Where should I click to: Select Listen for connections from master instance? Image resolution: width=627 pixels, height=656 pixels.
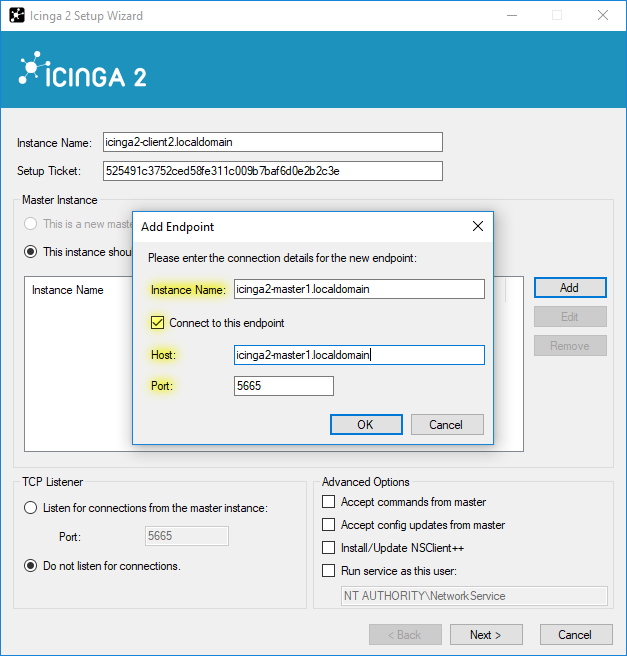click(x=31, y=508)
